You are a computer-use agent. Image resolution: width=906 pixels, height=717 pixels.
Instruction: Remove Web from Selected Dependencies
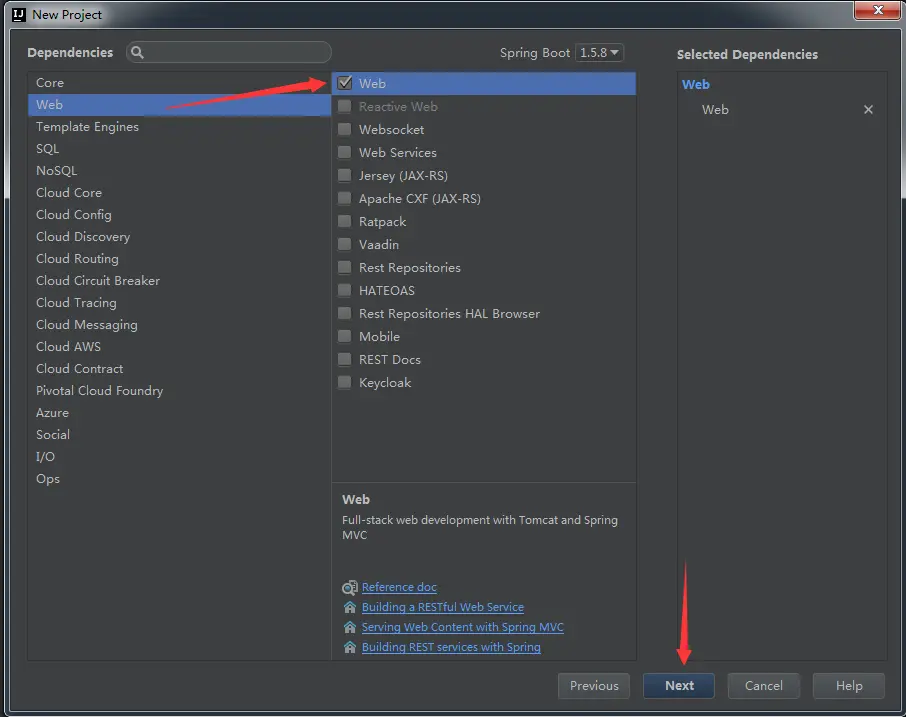(868, 110)
